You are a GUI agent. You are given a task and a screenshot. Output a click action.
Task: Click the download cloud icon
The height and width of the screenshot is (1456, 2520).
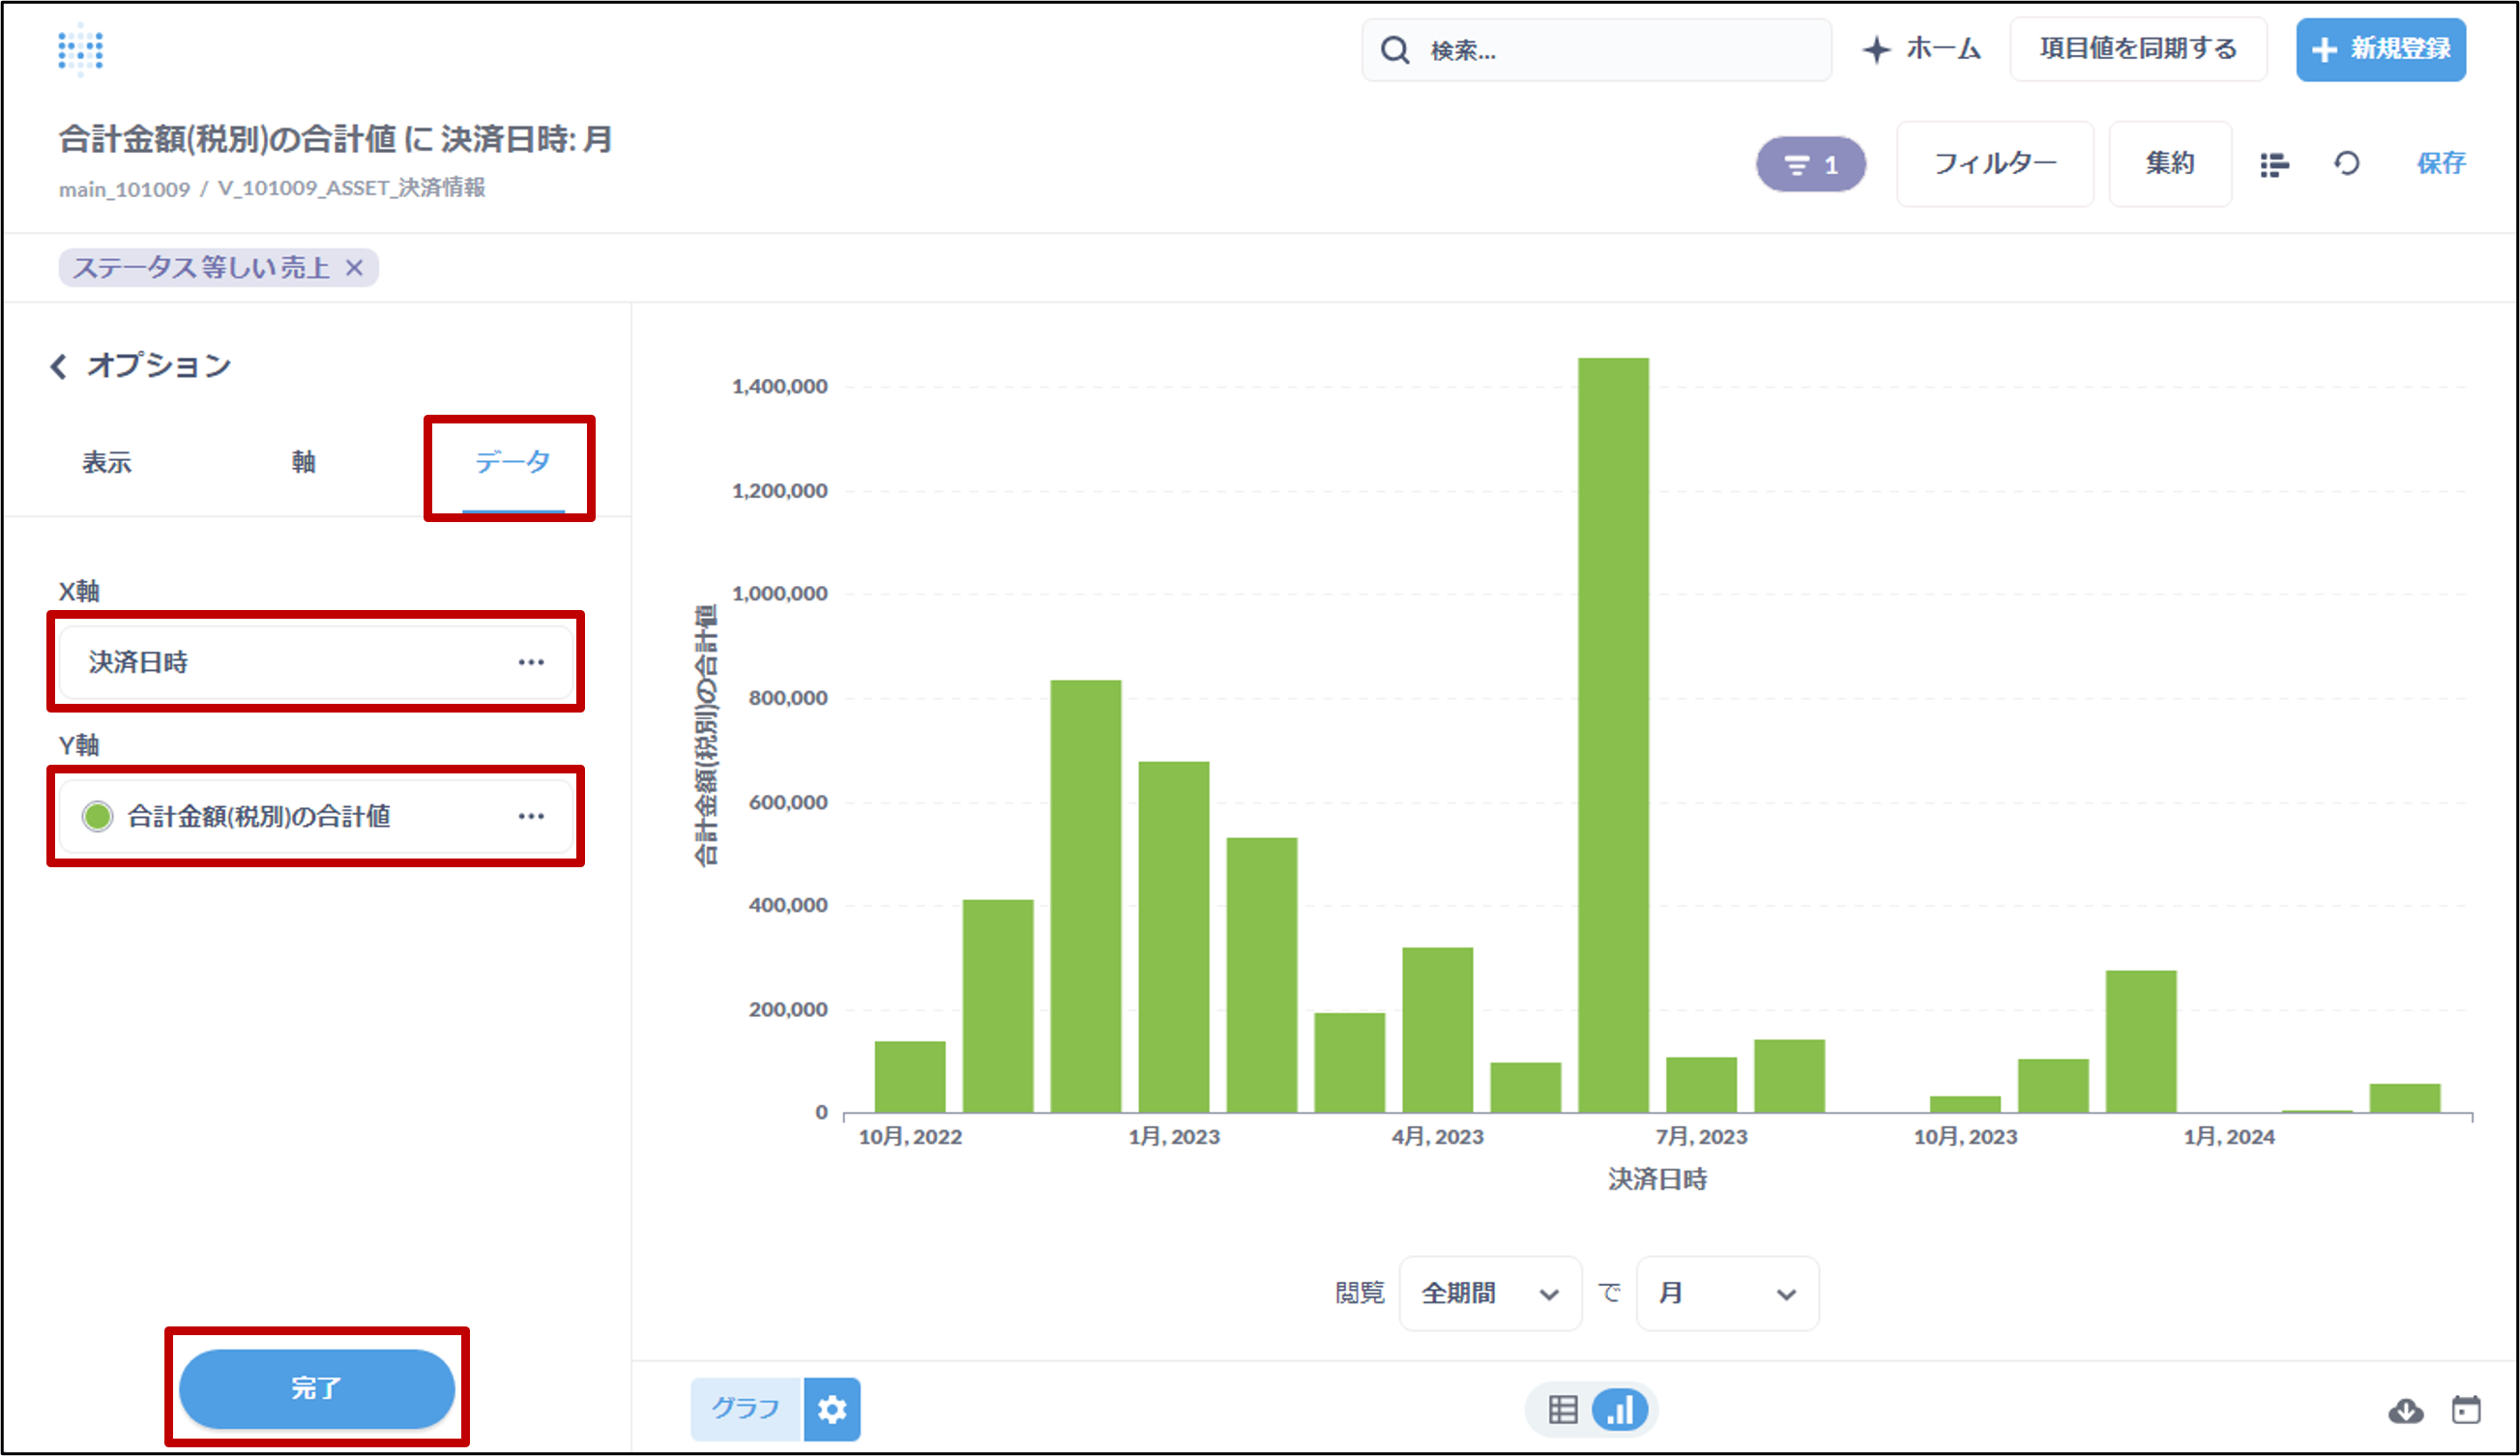coord(2405,1410)
